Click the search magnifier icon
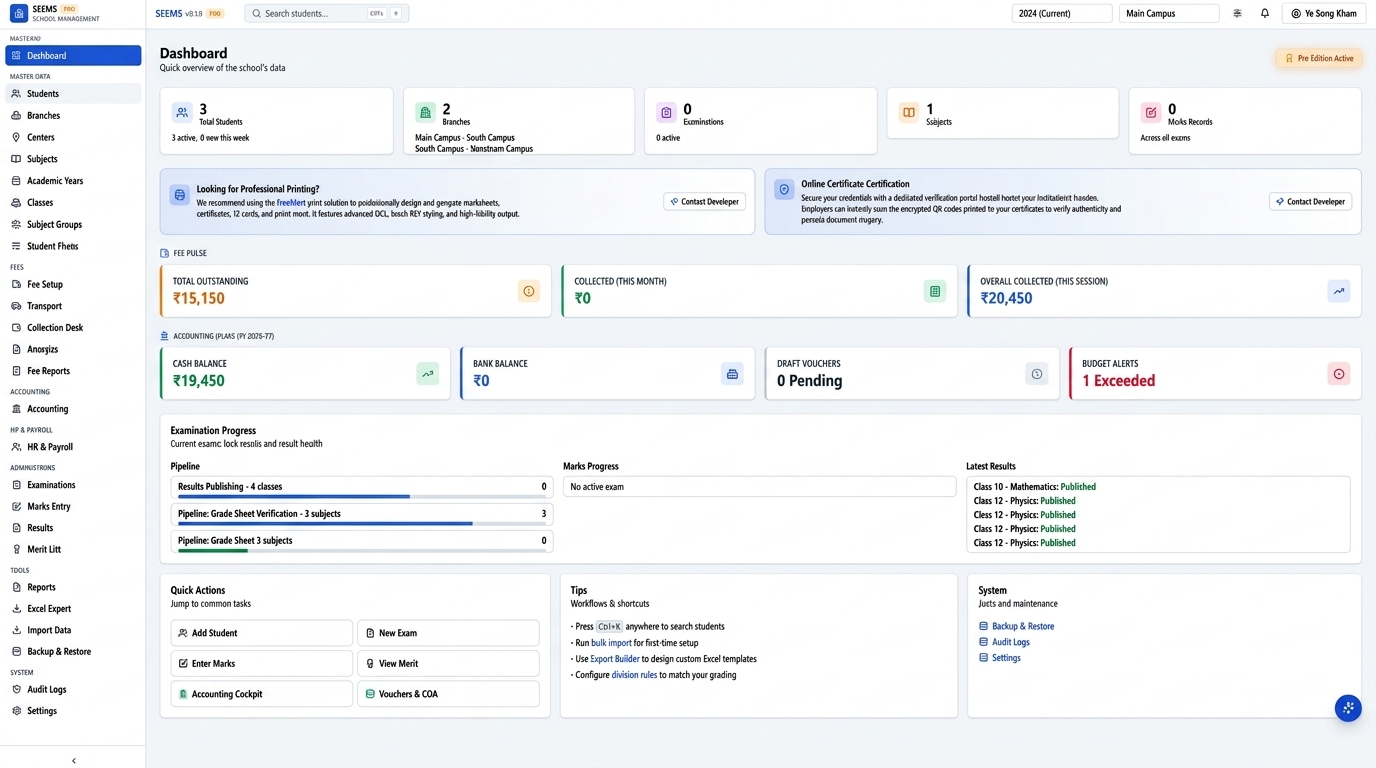 pos(256,13)
